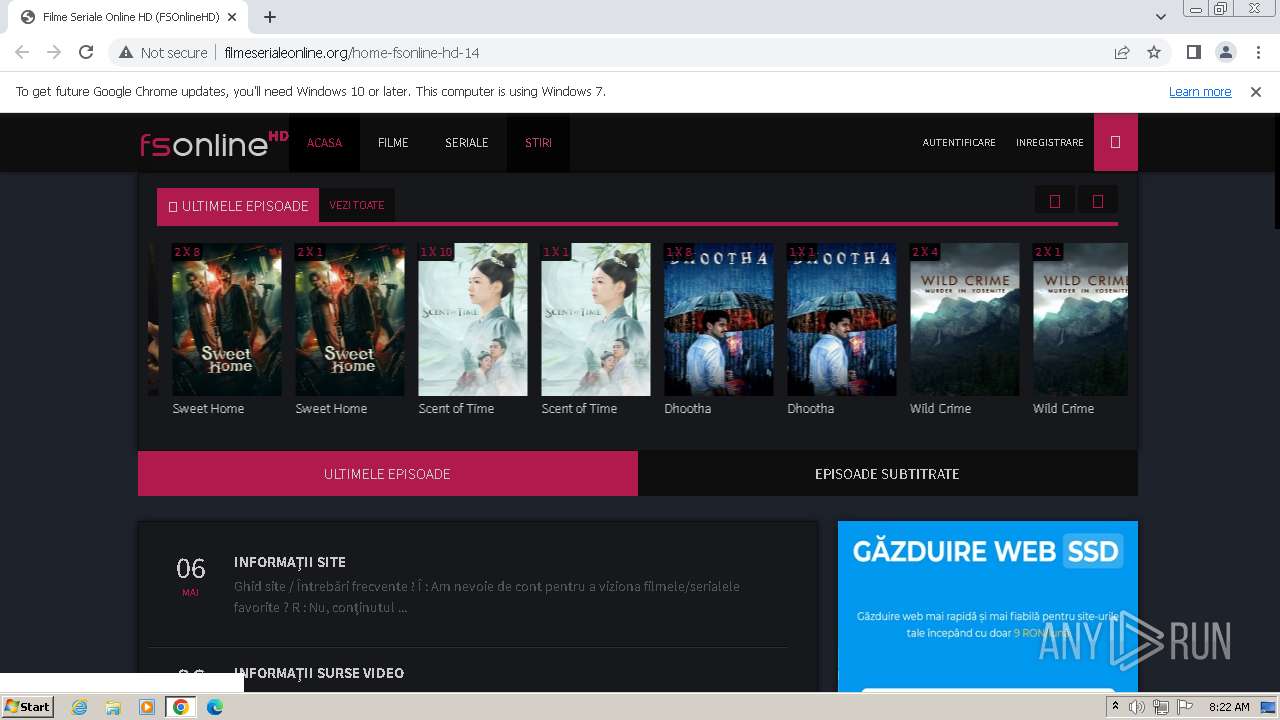Screen dimensions: 1280x720
Task: Click the VEZI TOATE button
Action: (x=357, y=205)
